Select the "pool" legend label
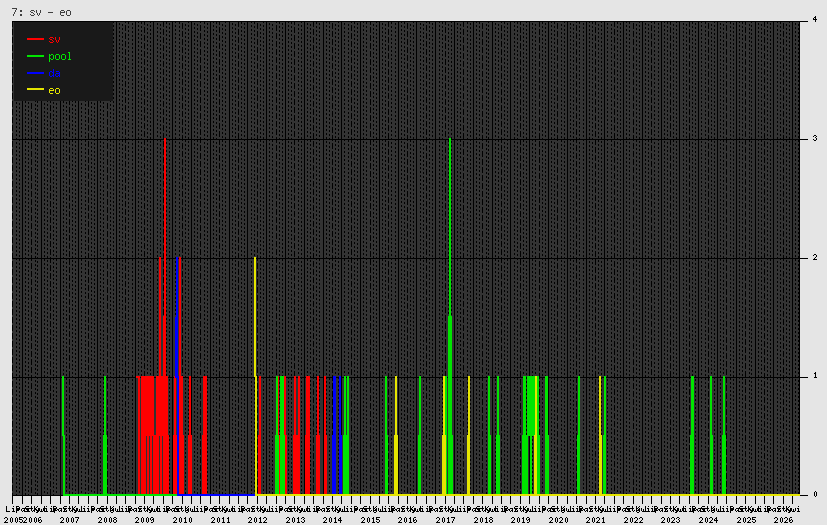Image resolution: width=827 pixels, height=525 pixels. [60, 56]
